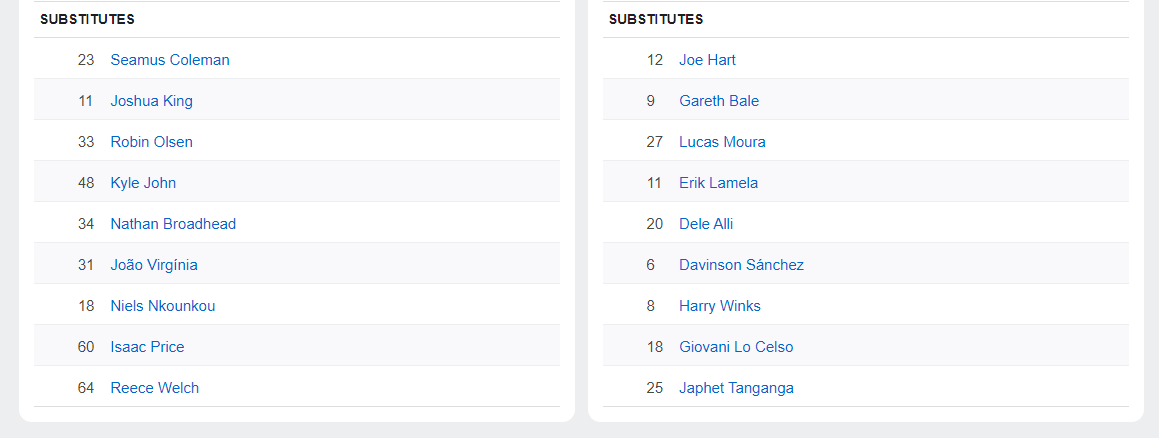The width and height of the screenshot is (1159, 438).
Task: Select Giovani Lo Celso from the bench
Action: [736, 347]
